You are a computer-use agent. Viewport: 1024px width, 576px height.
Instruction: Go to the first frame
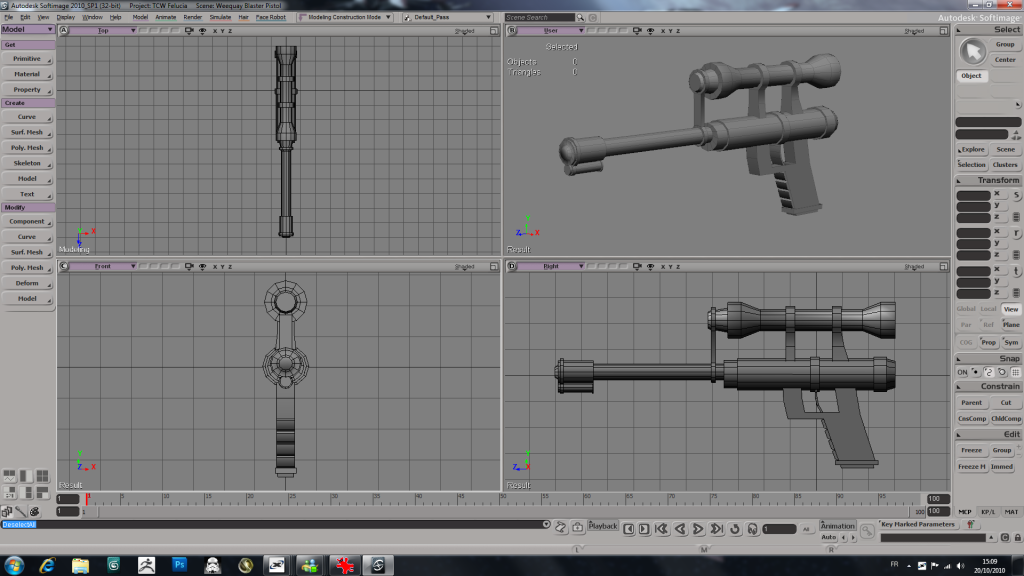click(x=661, y=529)
